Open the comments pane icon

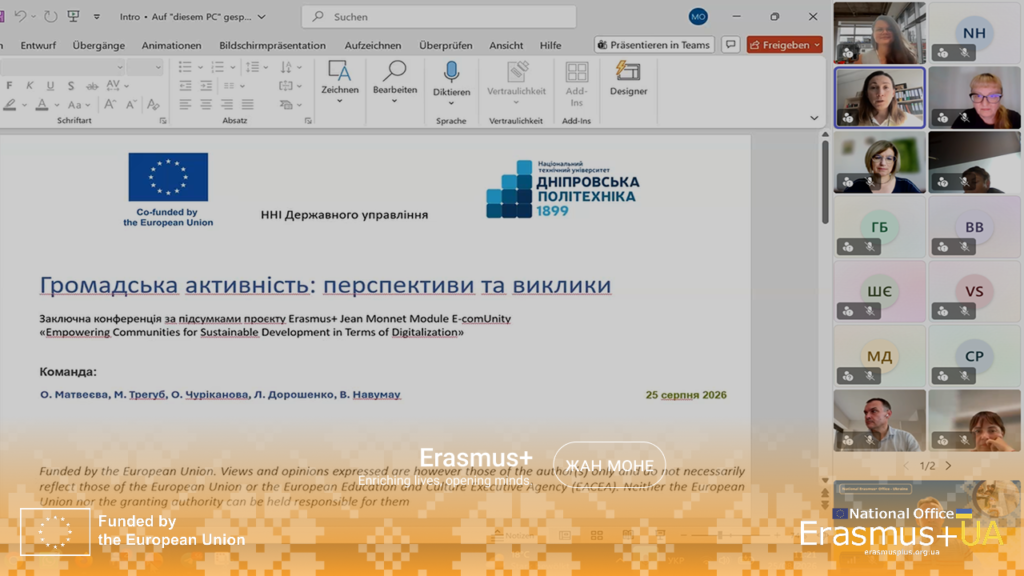(731, 44)
